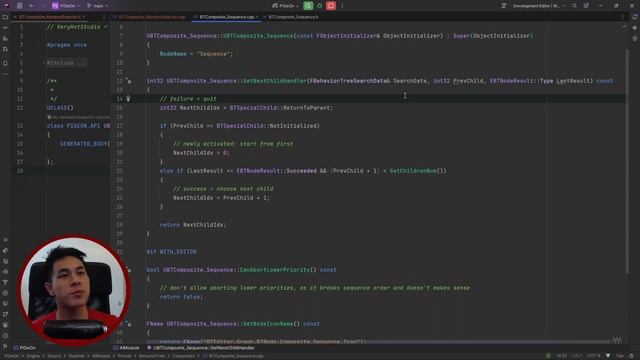Open the main hamburger menu
The width and height of the screenshot is (640, 360).
(x=19, y=6)
